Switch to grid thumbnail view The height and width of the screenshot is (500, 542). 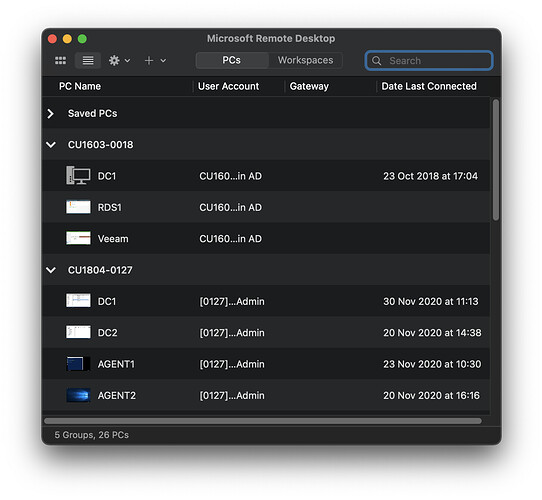coord(60,61)
